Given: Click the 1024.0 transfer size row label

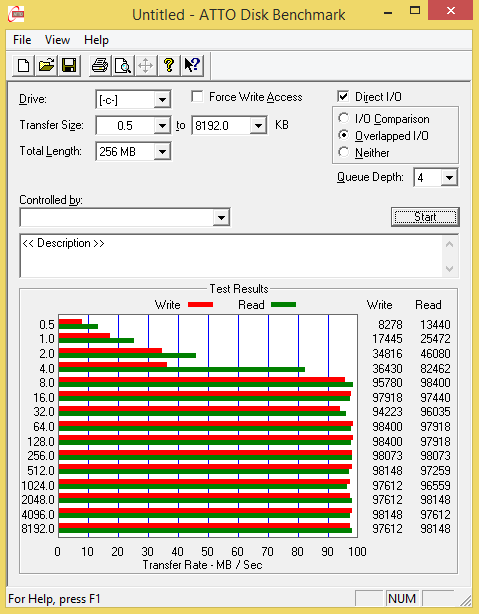Looking at the screenshot, I should click(38, 486).
